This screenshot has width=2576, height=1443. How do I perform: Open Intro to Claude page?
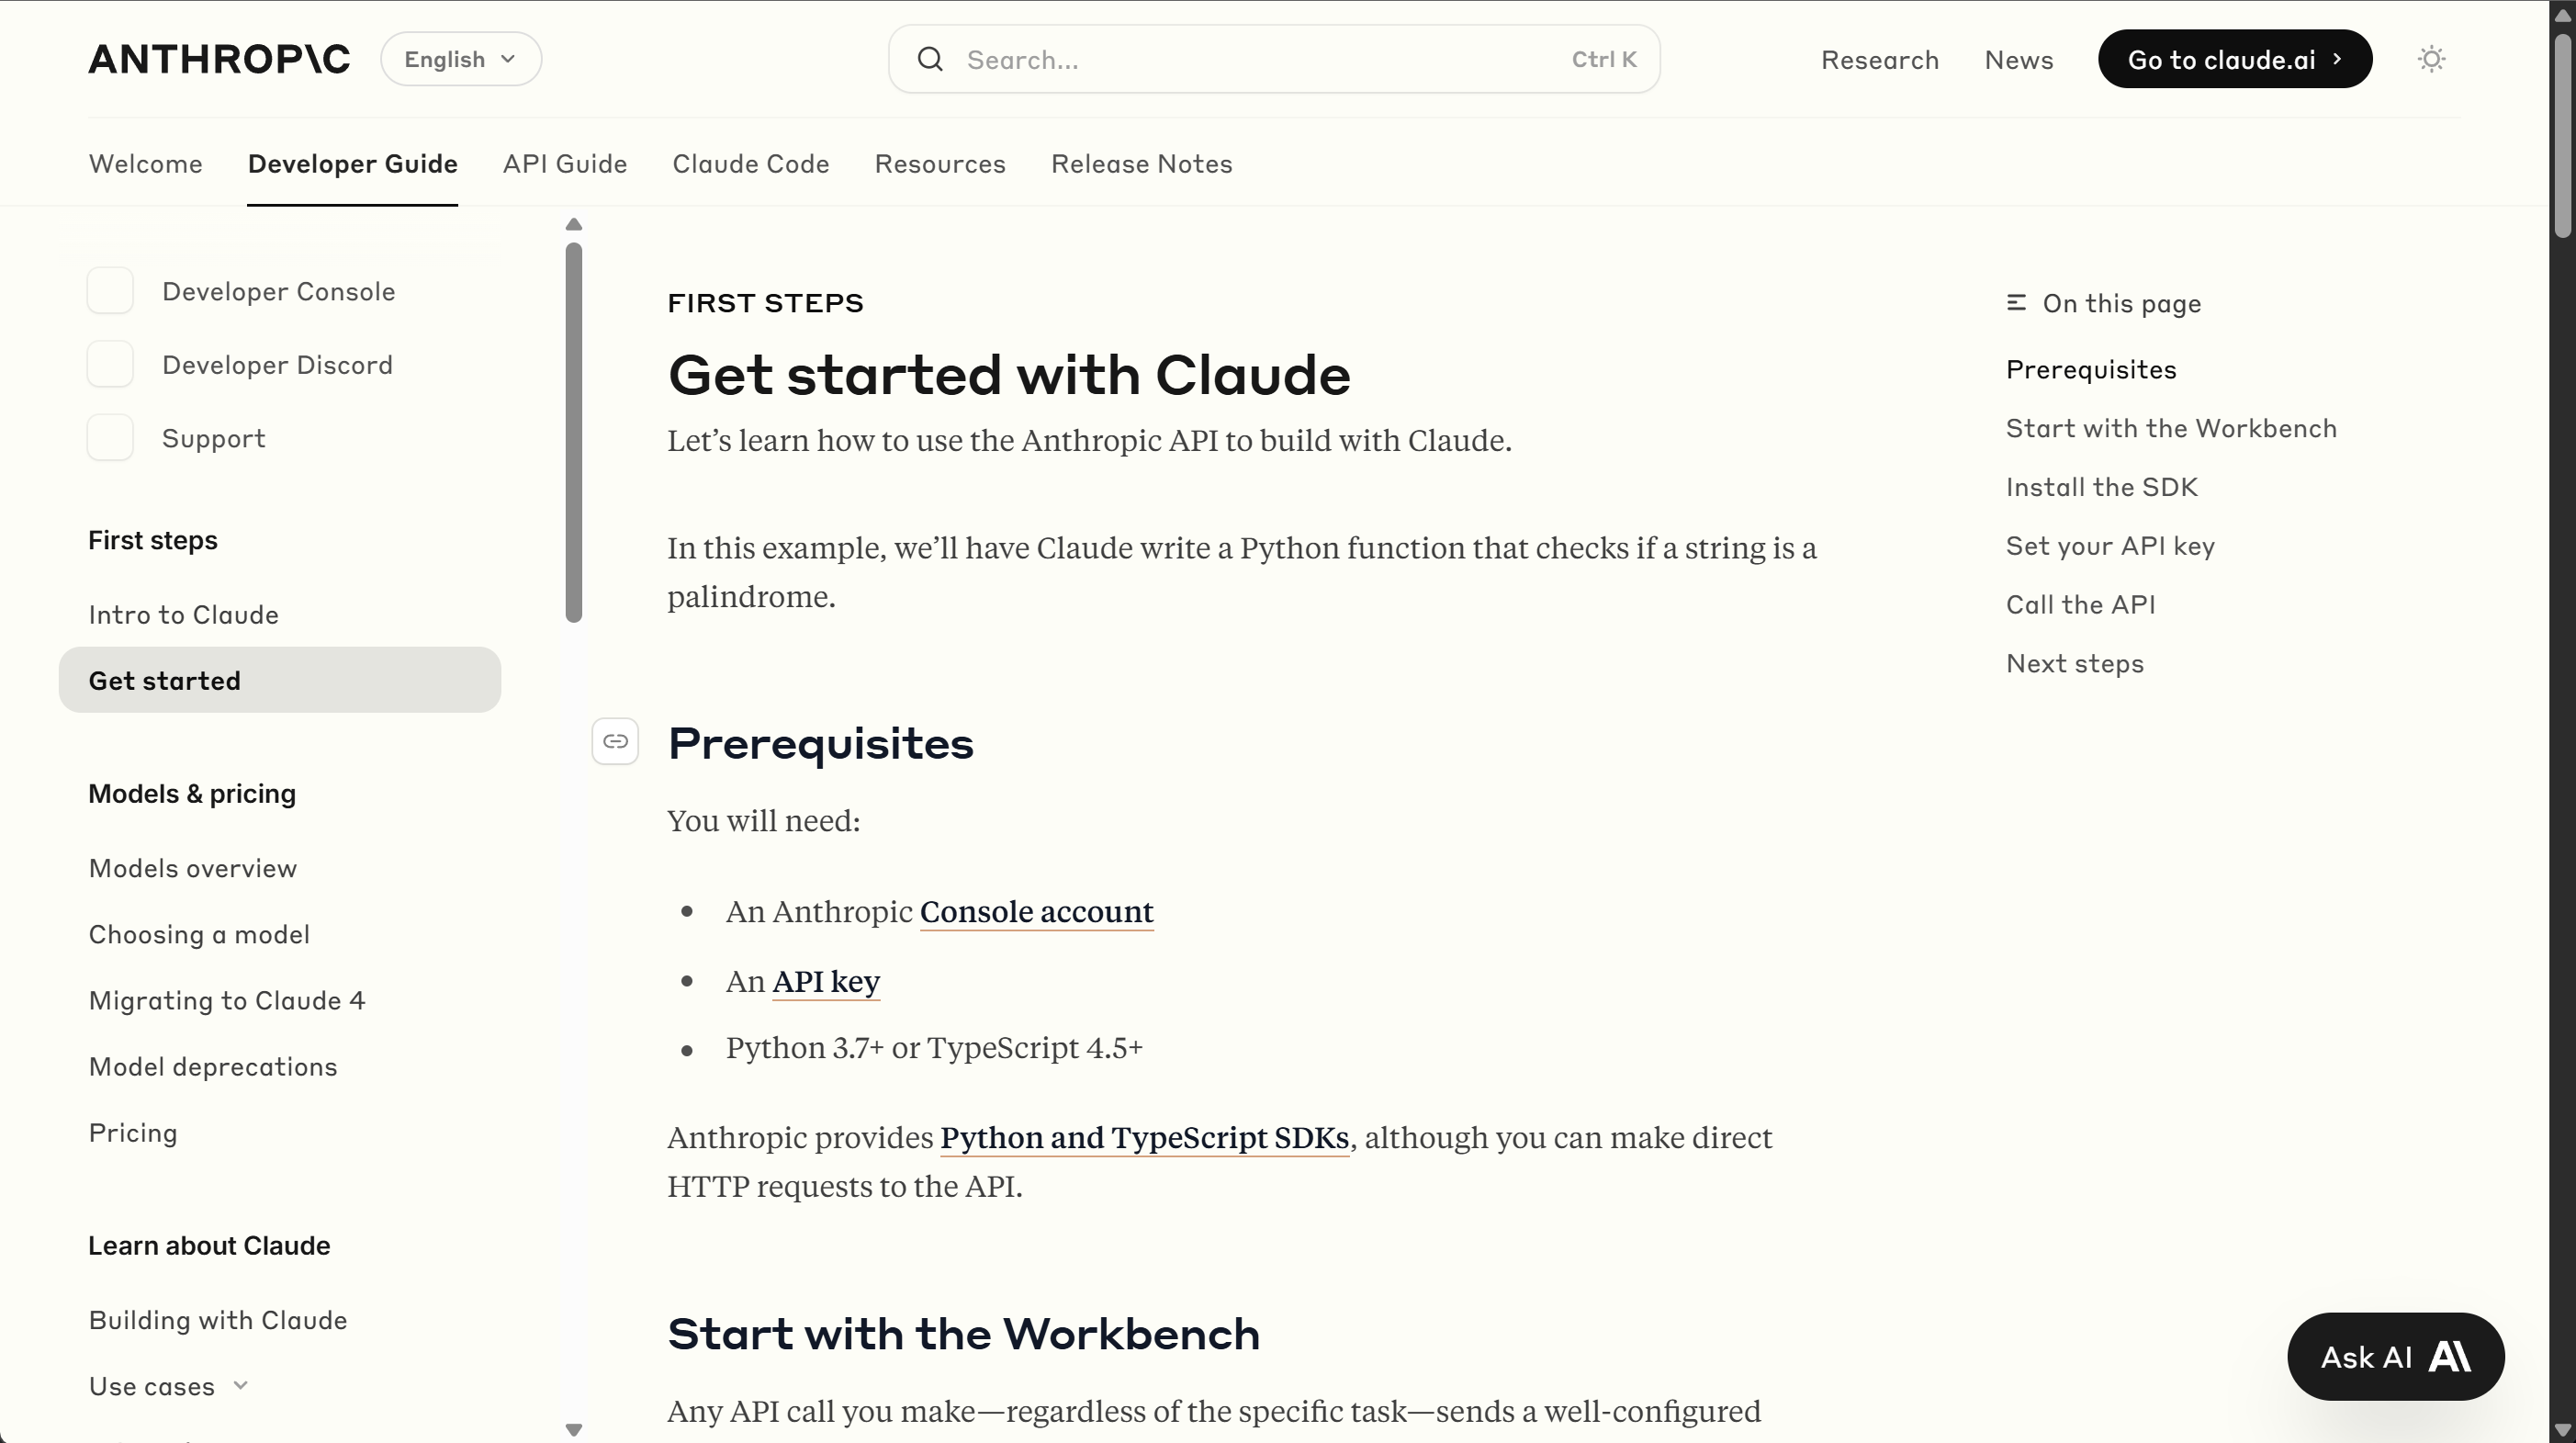184,614
